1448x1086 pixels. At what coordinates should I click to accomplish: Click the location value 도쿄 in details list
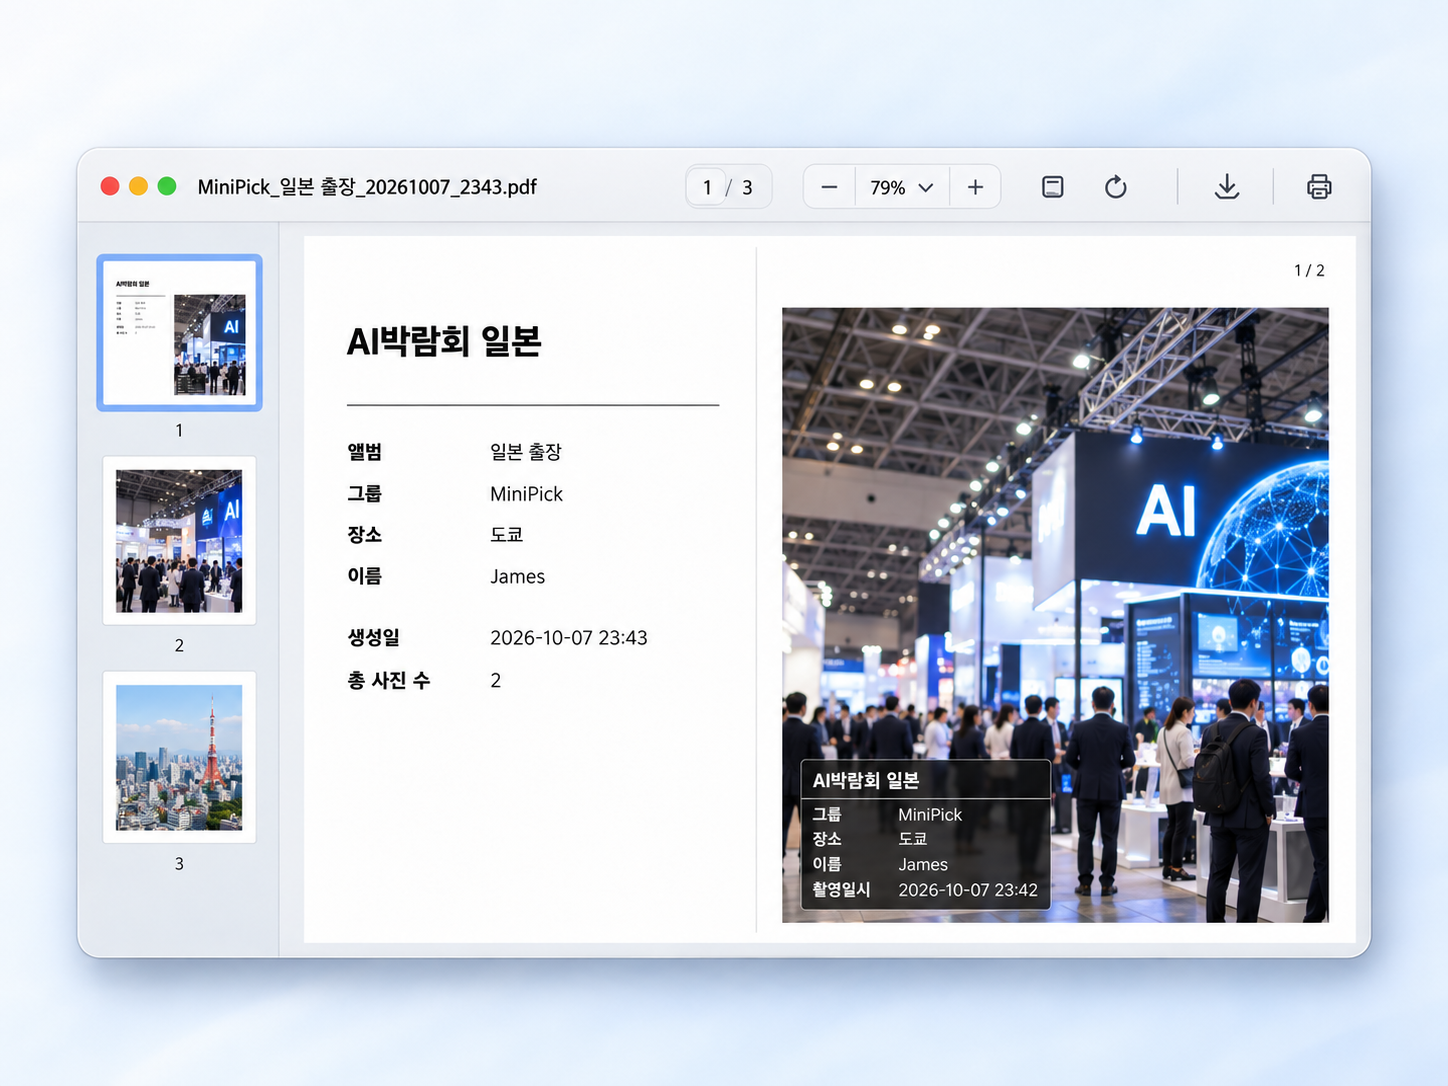(x=507, y=535)
